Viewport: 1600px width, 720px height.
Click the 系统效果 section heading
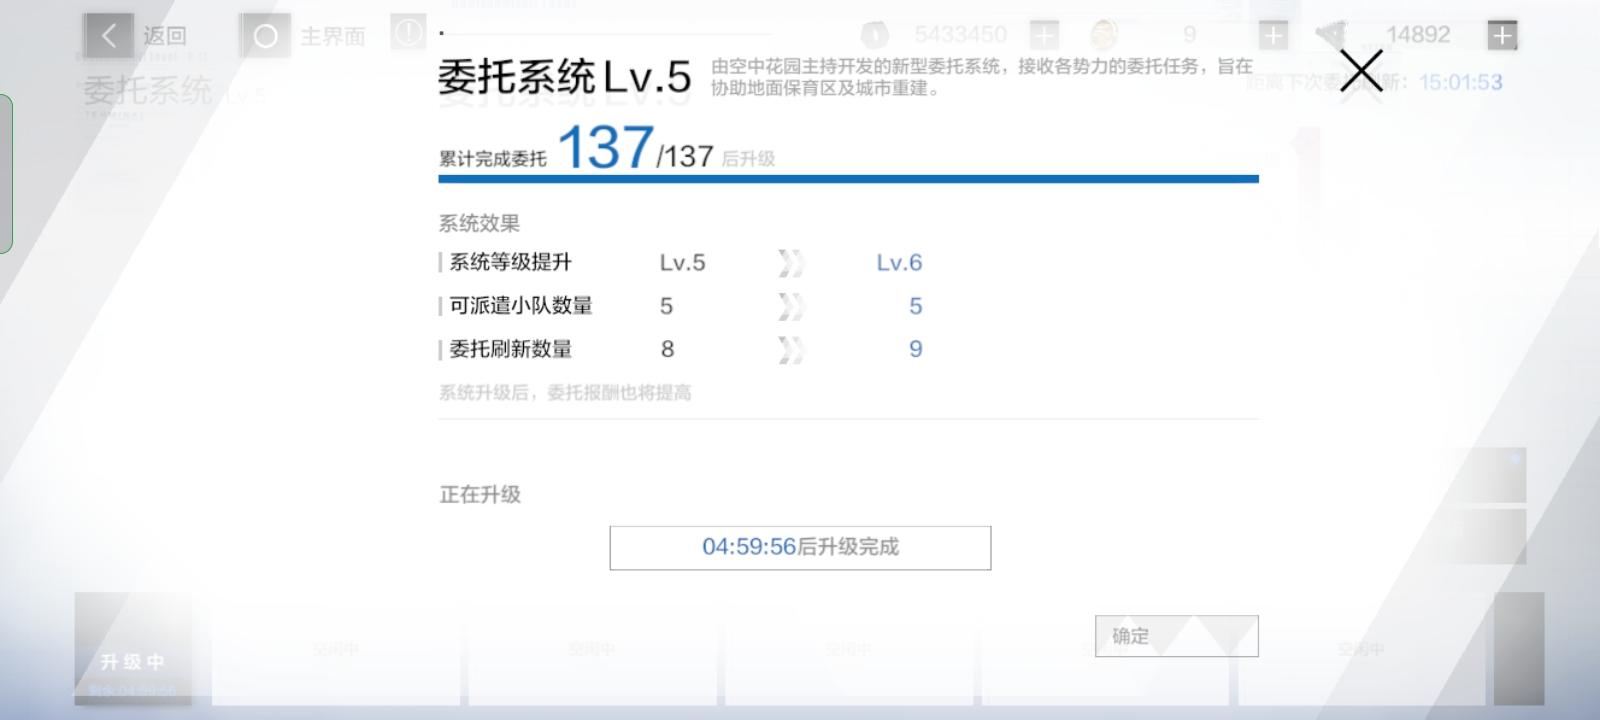[479, 223]
